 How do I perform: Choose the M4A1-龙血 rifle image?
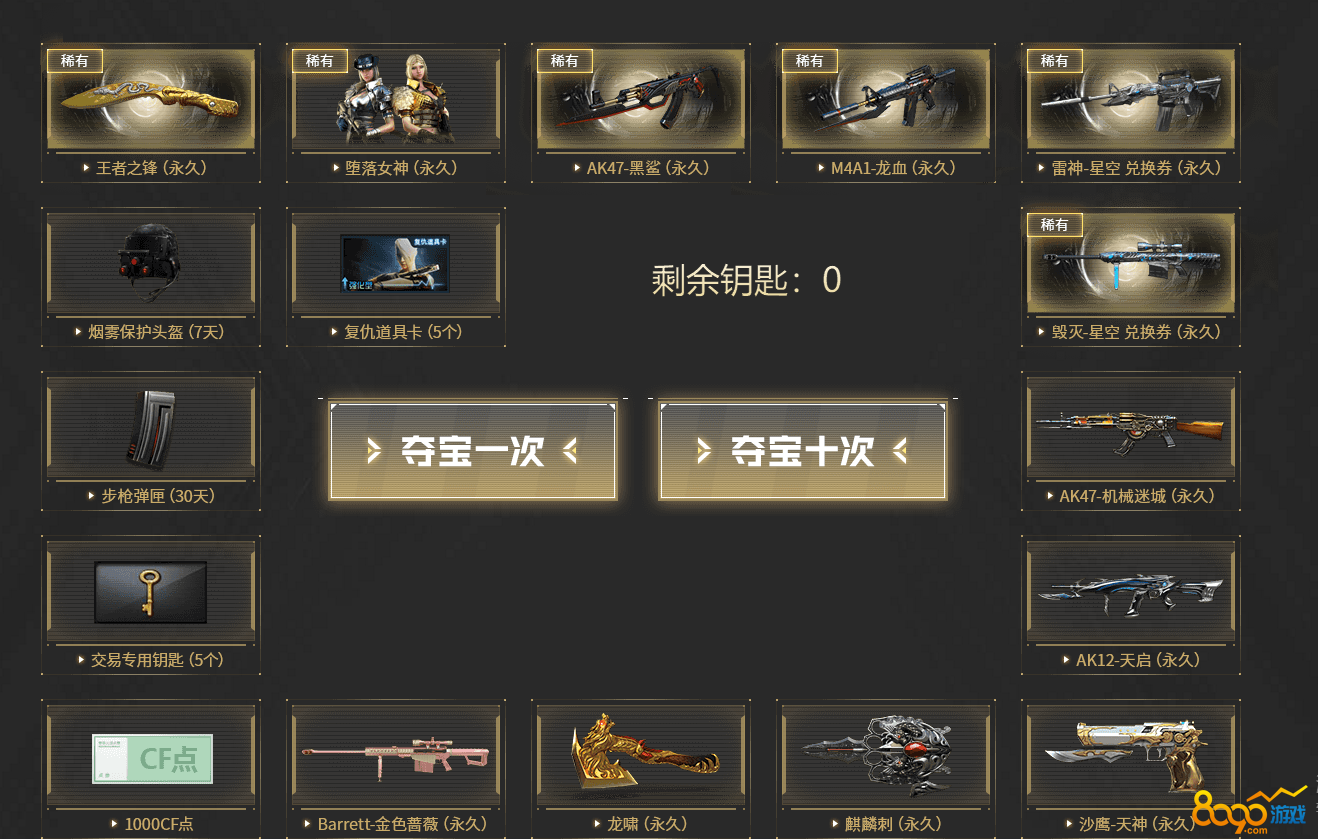pyautogui.click(x=886, y=99)
